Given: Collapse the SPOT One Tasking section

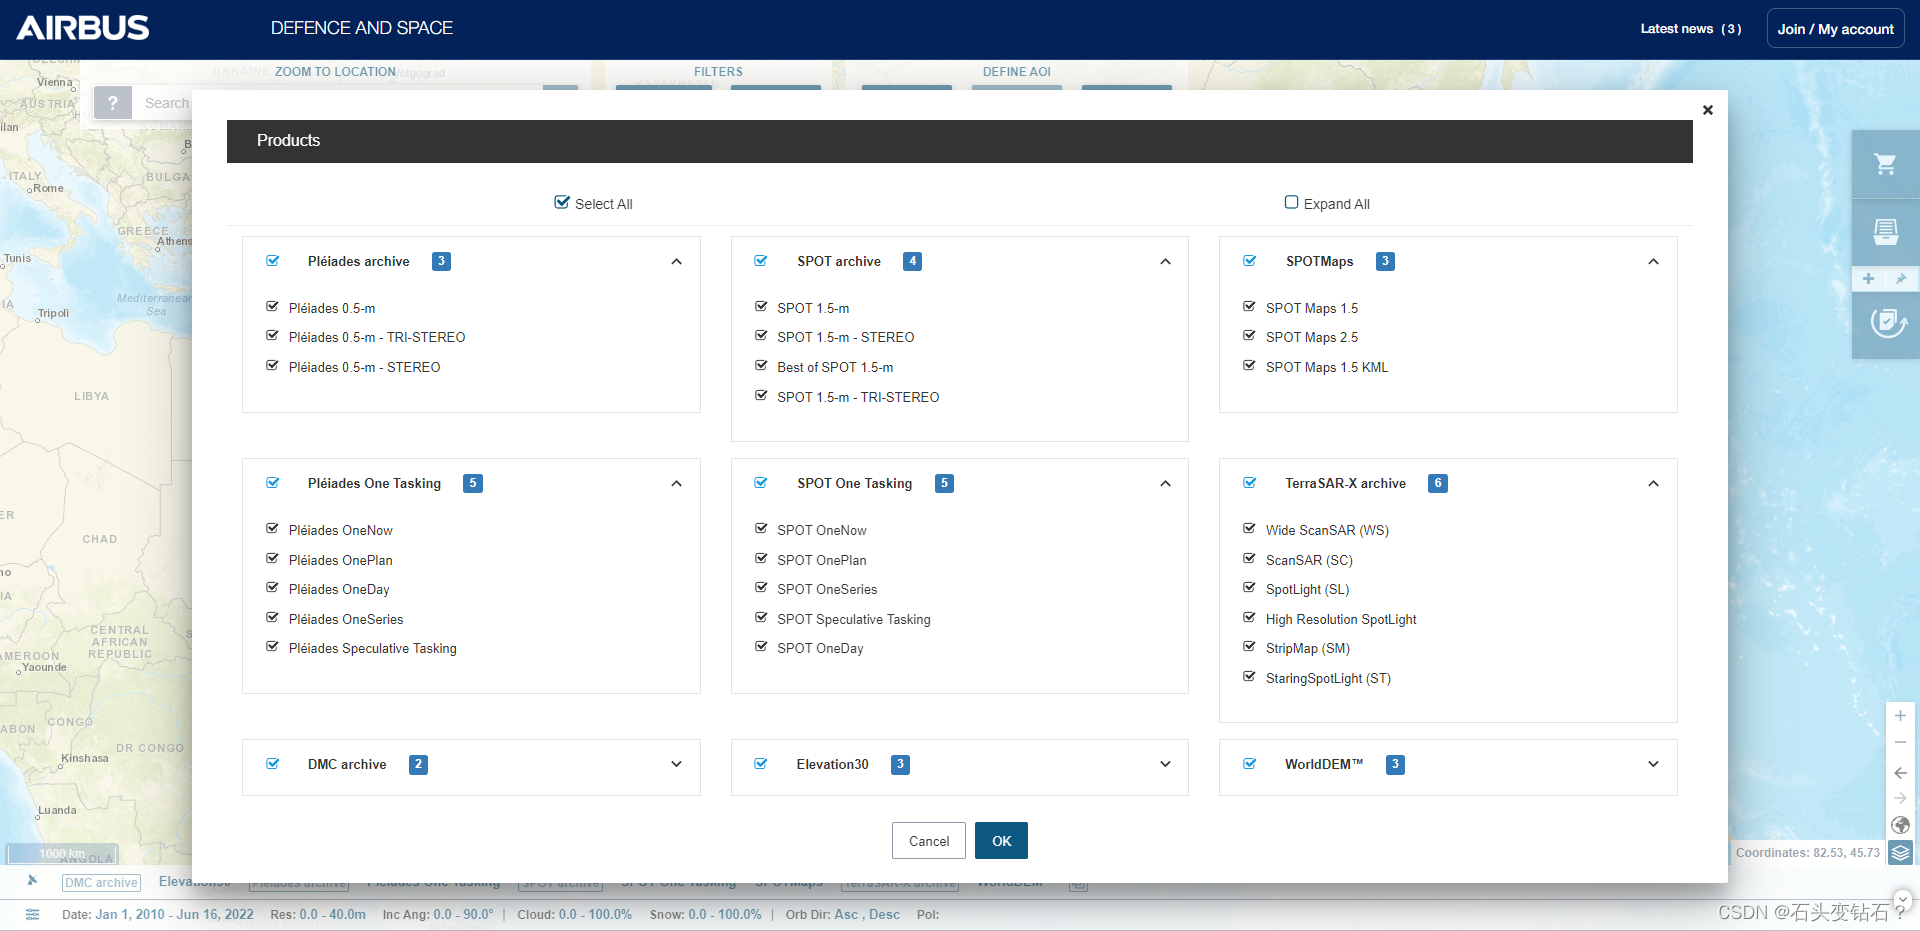Looking at the screenshot, I should [1166, 484].
